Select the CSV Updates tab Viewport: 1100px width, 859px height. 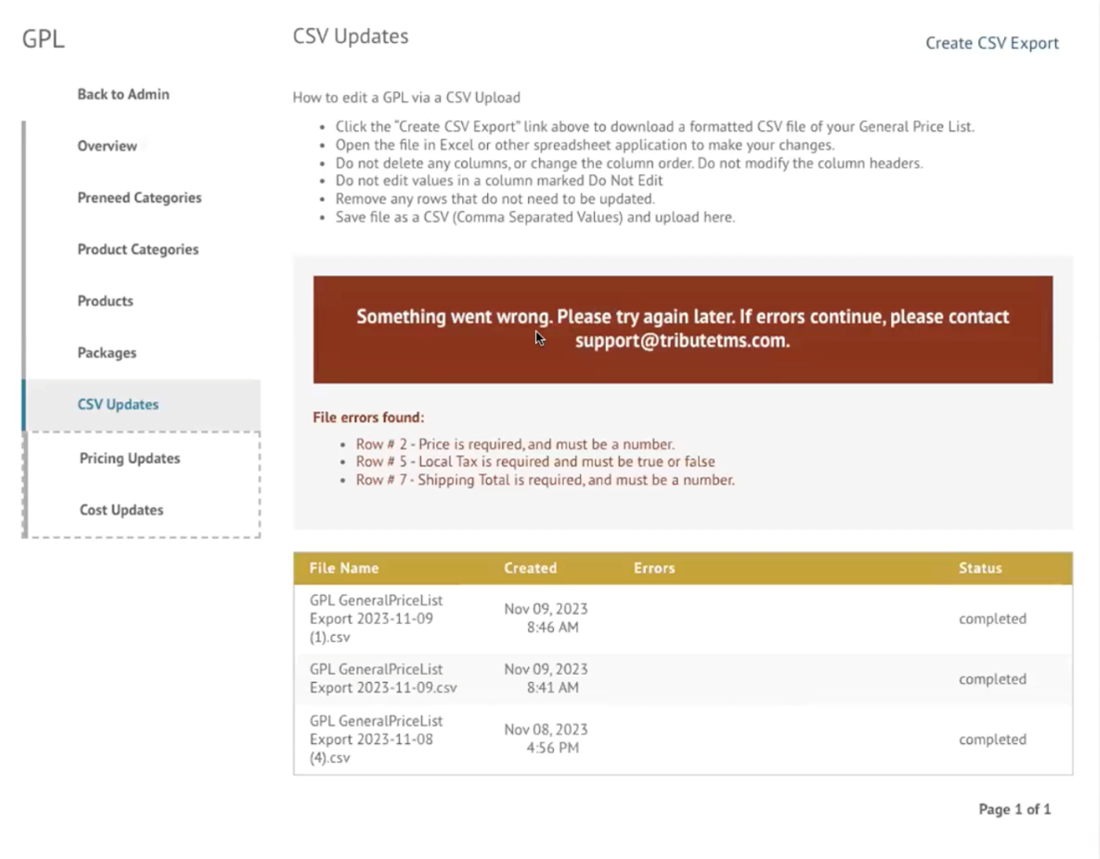click(x=118, y=404)
